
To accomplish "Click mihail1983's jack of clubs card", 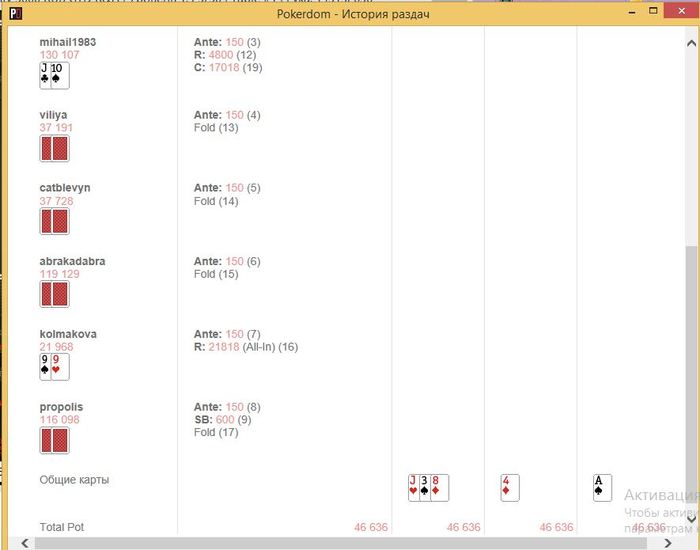I will [x=45, y=75].
